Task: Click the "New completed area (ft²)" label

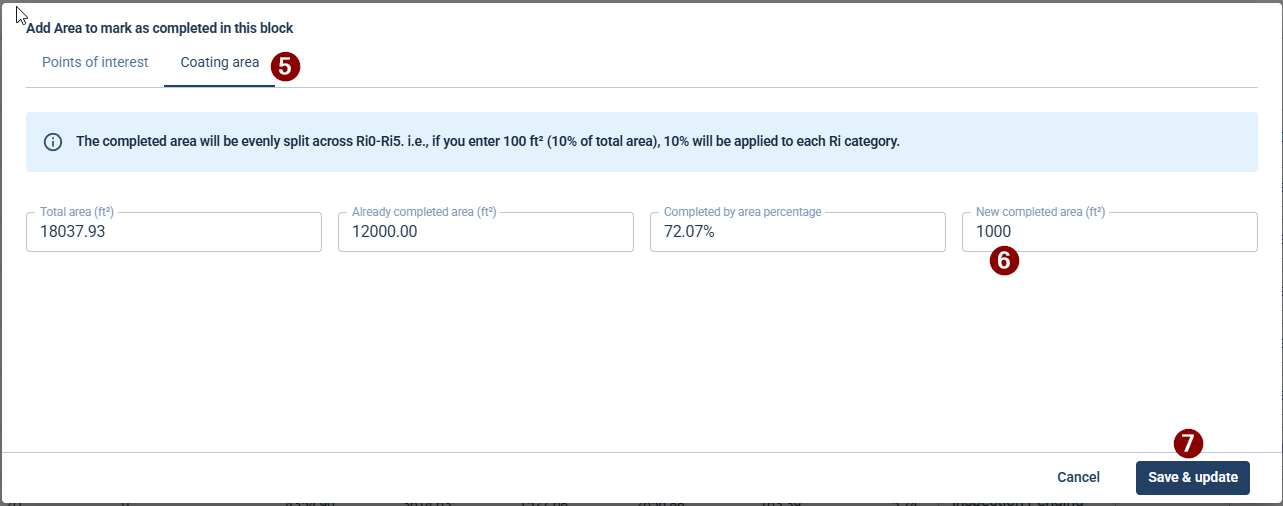Action: pyautogui.click(x=1040, y=212)
